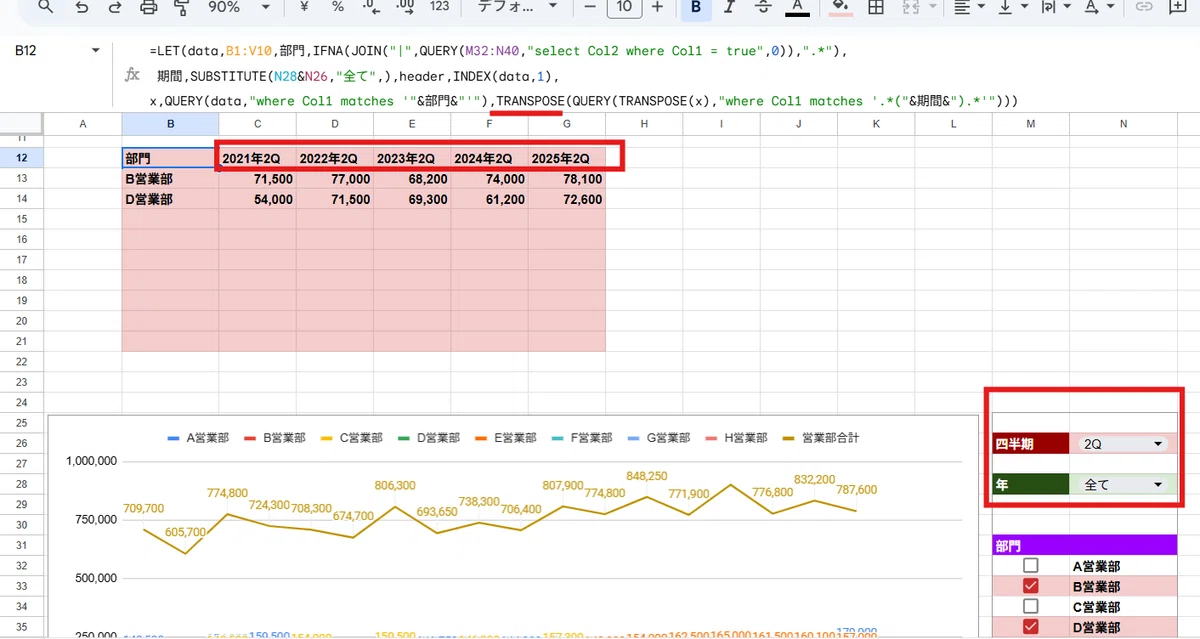1200x639 pixels.
Task: Check the C営業部 checkbox
Action: [1031, 607]
